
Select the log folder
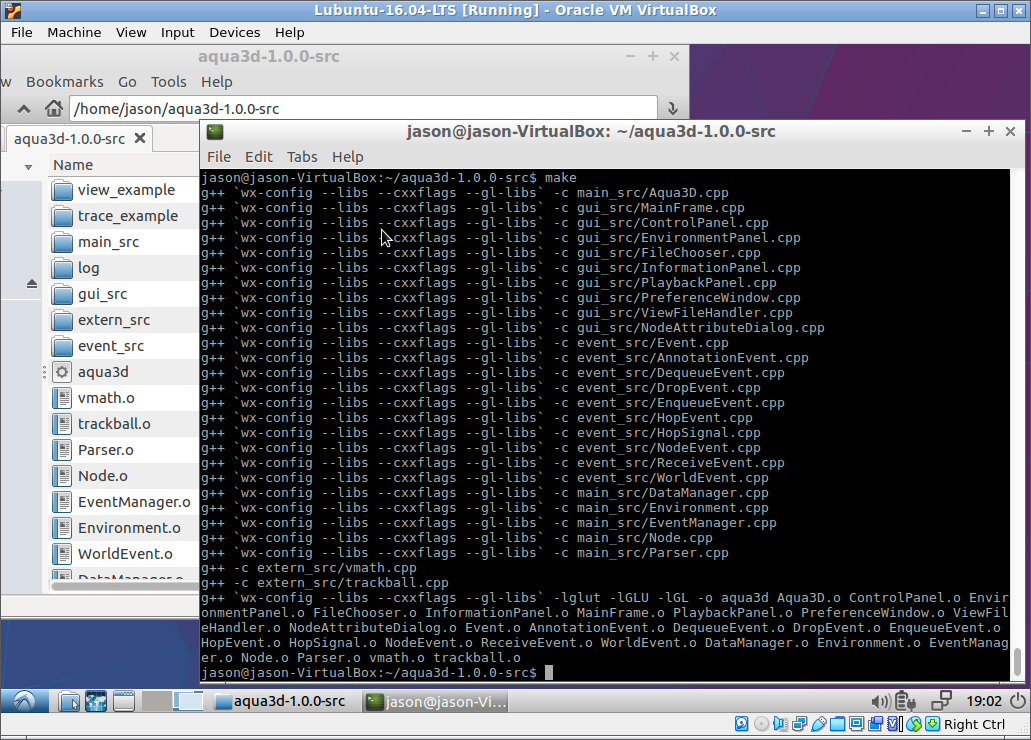[x=125, y=268]
